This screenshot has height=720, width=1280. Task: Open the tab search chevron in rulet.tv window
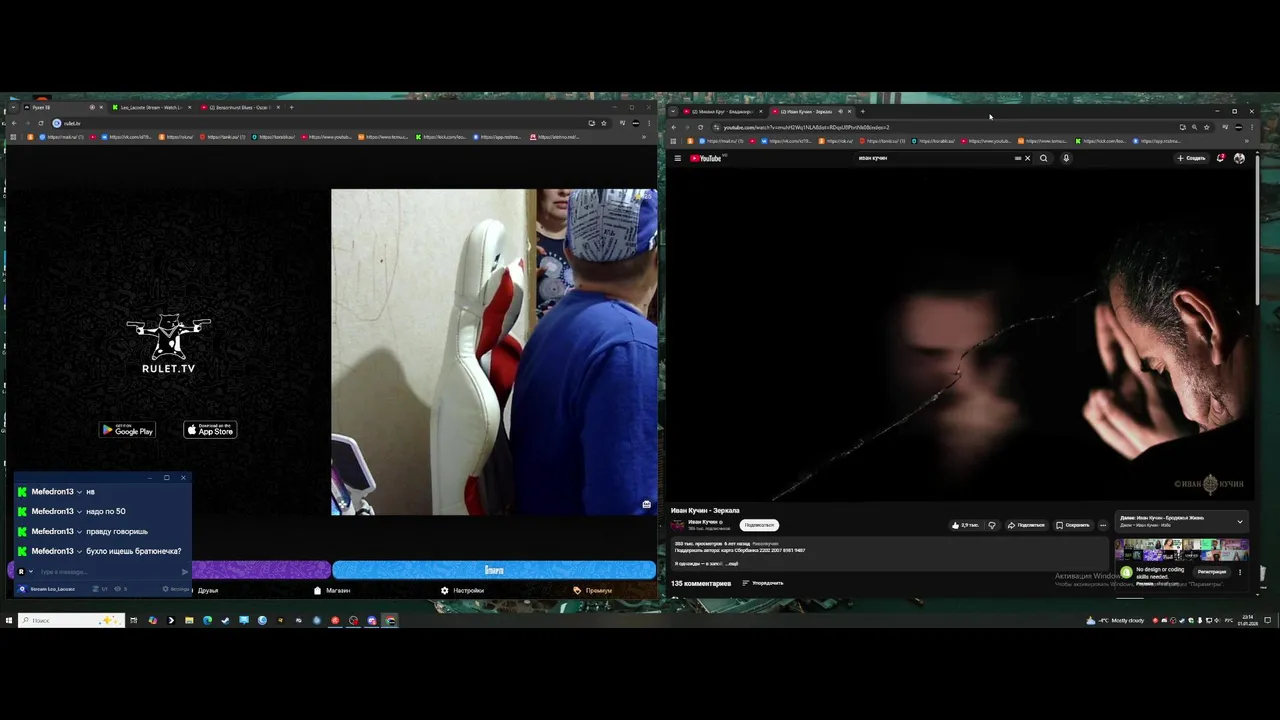click(13, 107)
